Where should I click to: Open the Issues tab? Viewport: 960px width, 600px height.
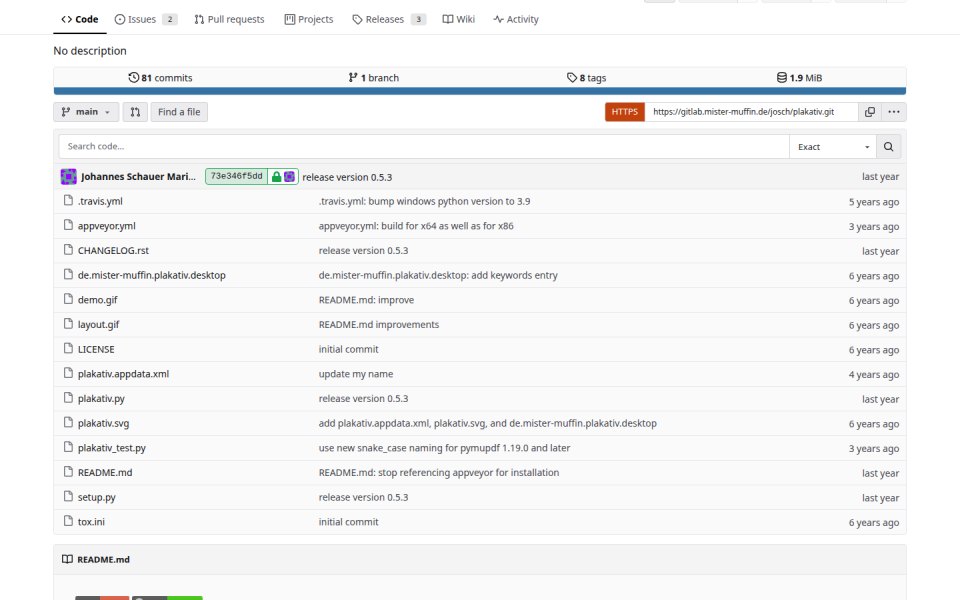[146, 20]
